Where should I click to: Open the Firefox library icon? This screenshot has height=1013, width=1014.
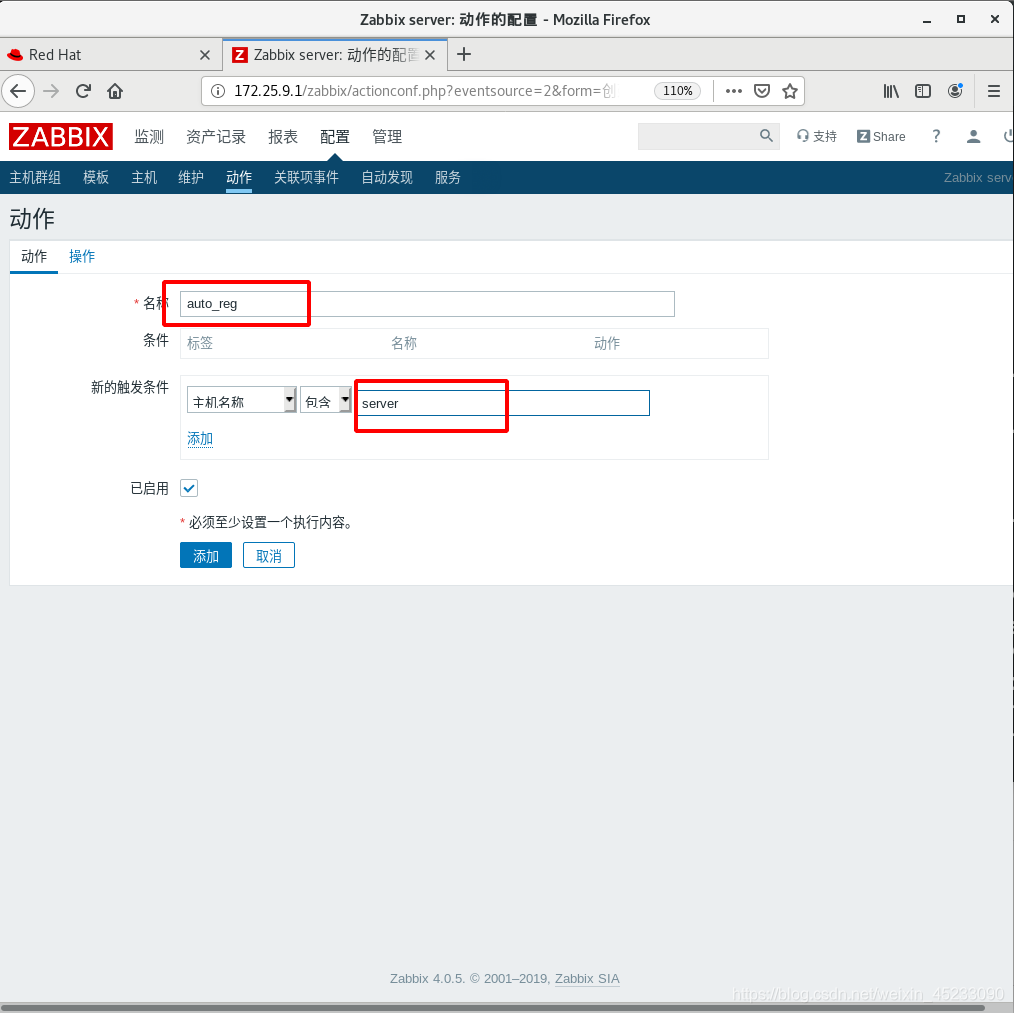pyautogui.click(x=891, y=91)
